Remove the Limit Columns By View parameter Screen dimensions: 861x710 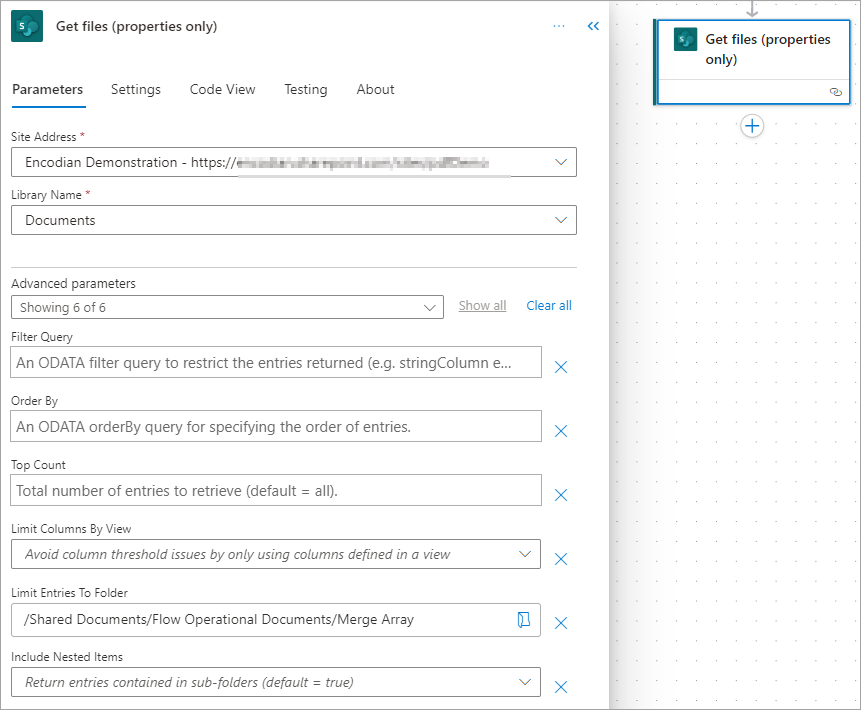[561, 559]
